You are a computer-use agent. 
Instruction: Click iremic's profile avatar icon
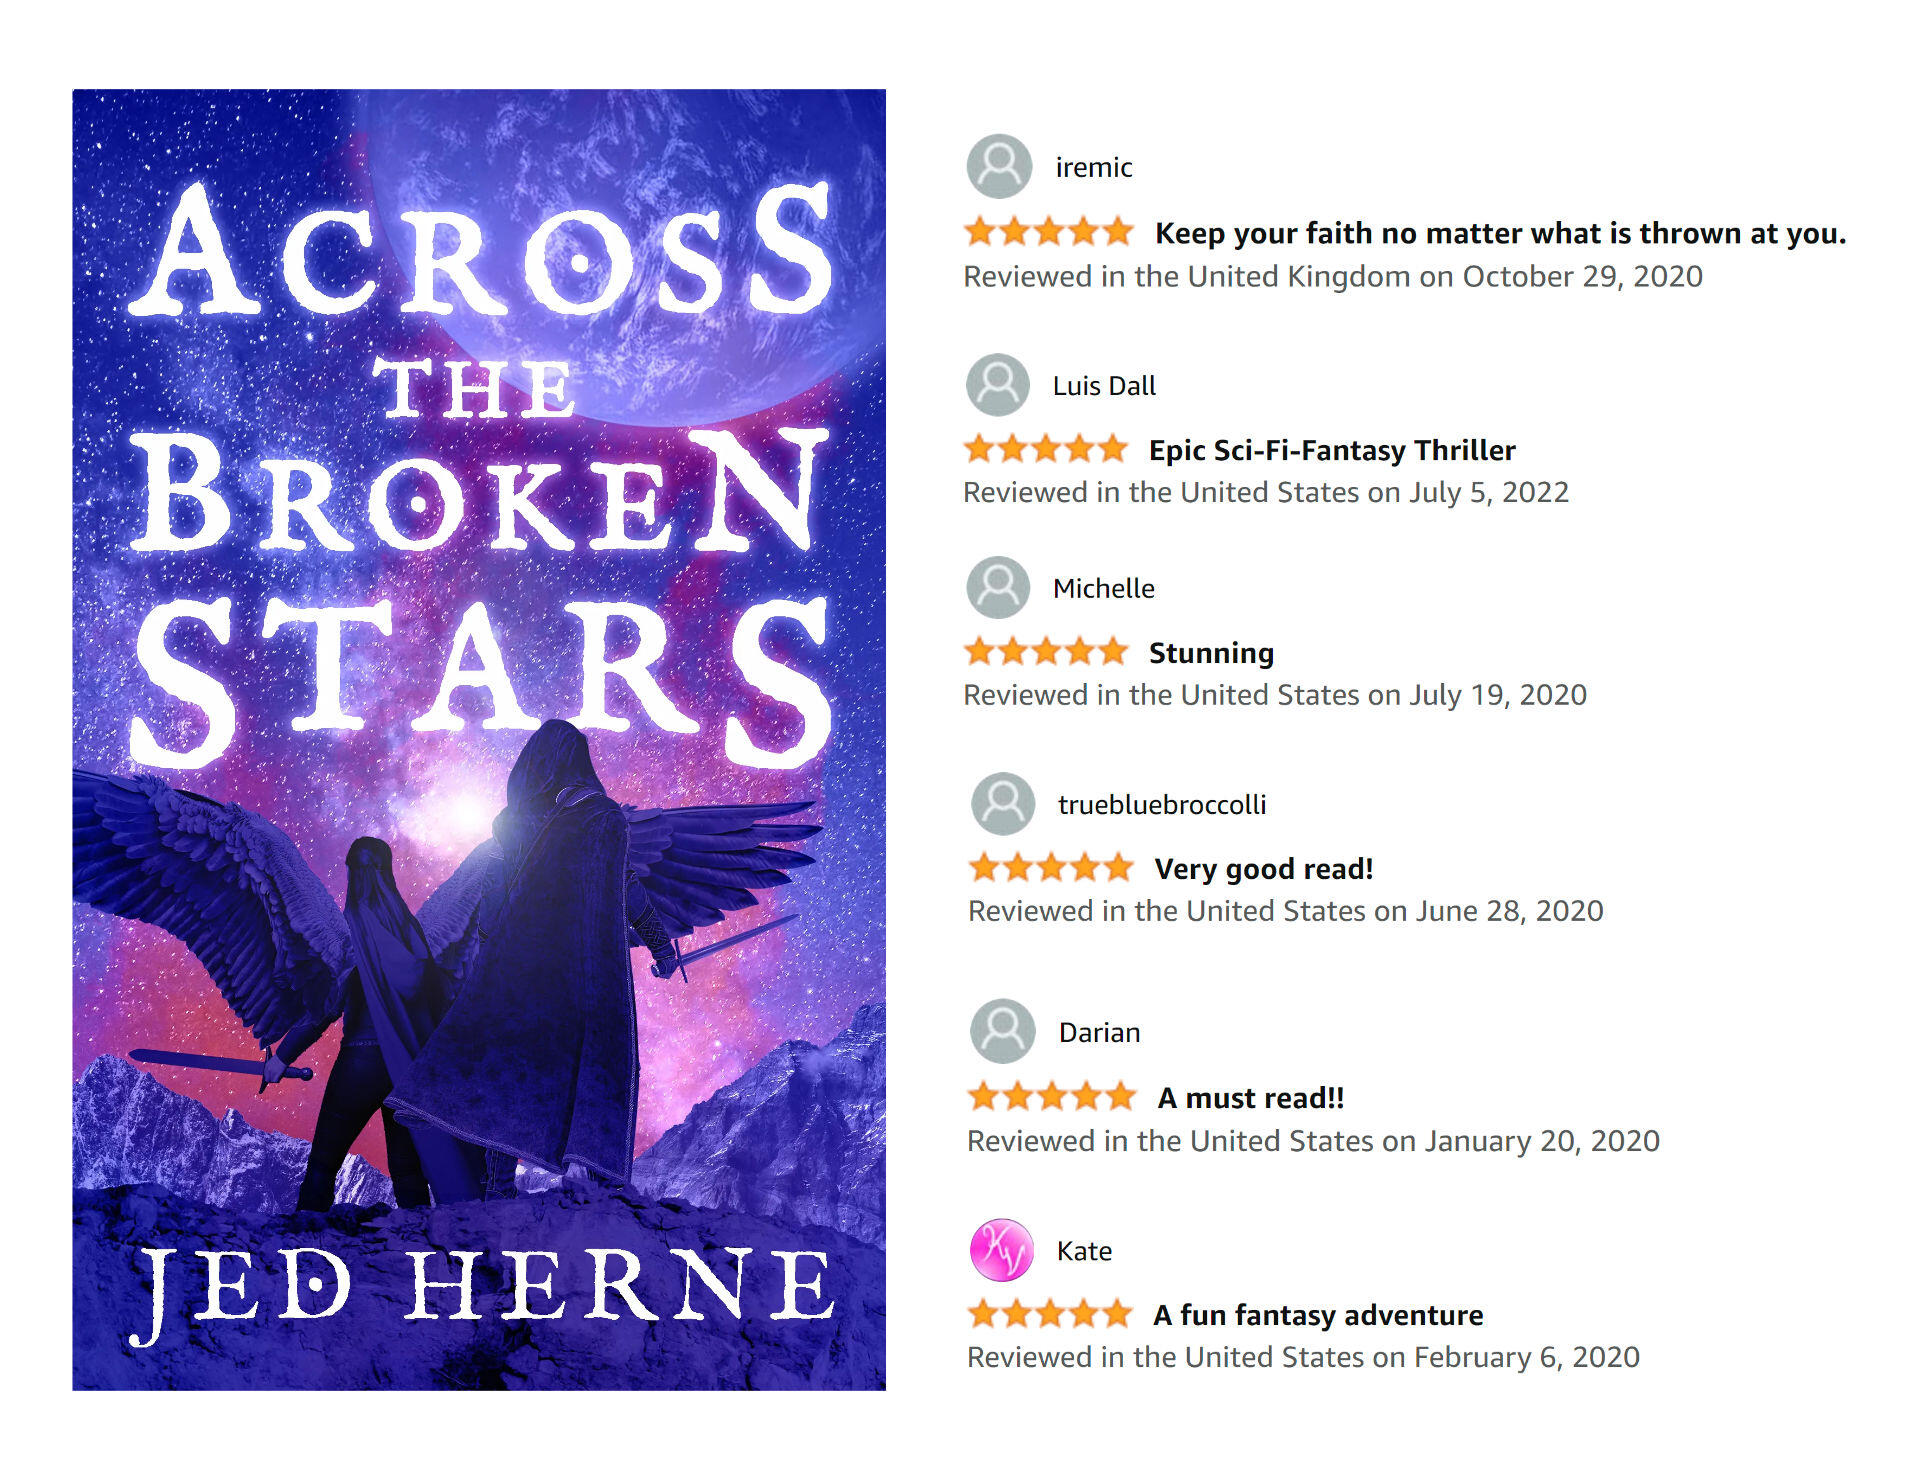[998, 166]
